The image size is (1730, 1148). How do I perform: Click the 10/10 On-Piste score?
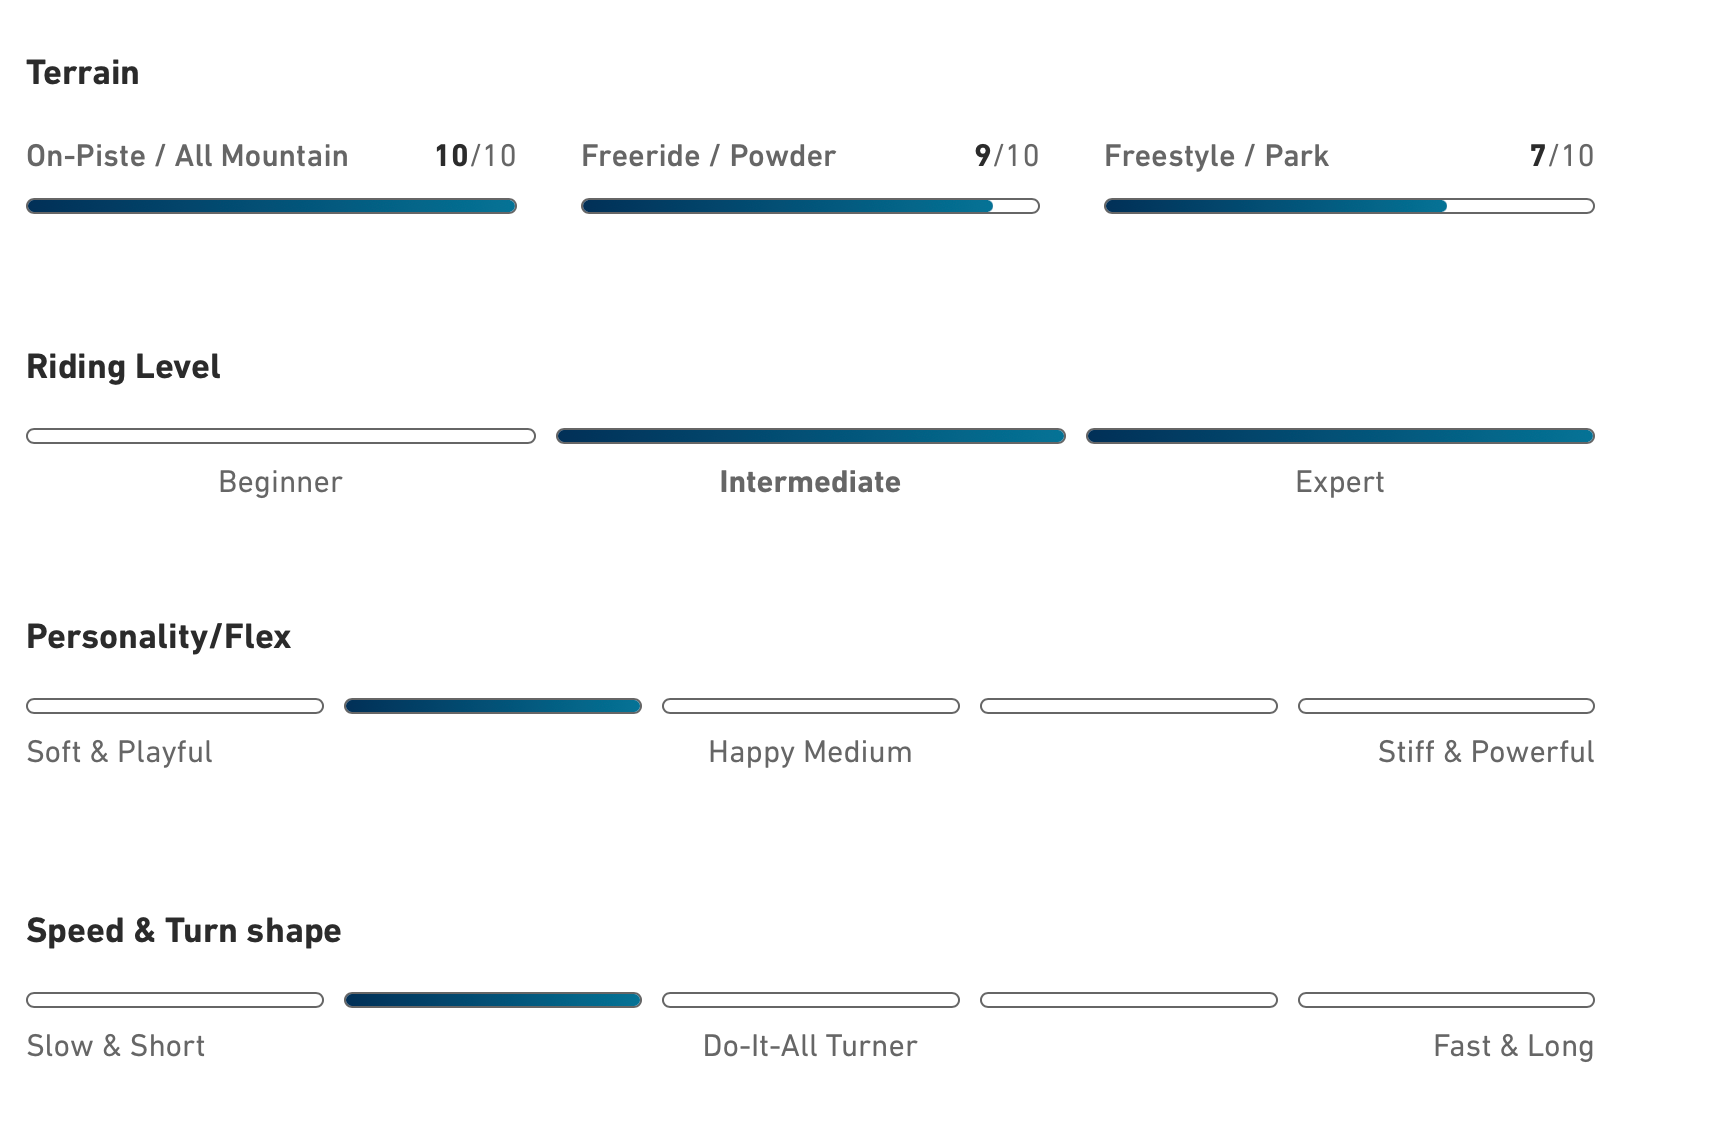coord(475,156)
